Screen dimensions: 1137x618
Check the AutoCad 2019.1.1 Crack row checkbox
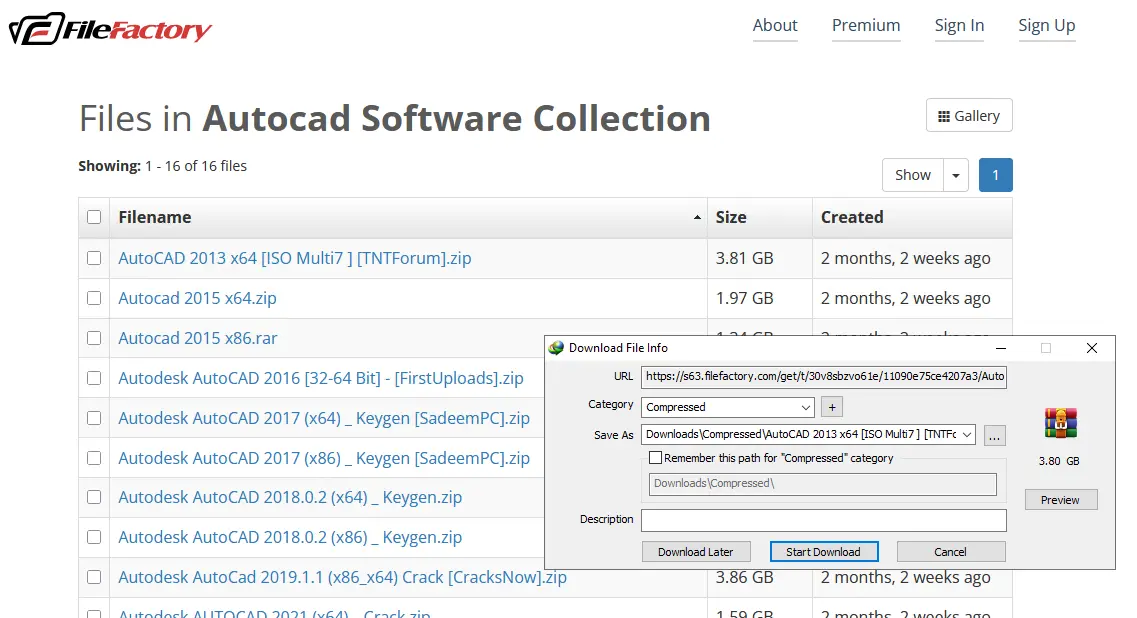pos(94,577)
